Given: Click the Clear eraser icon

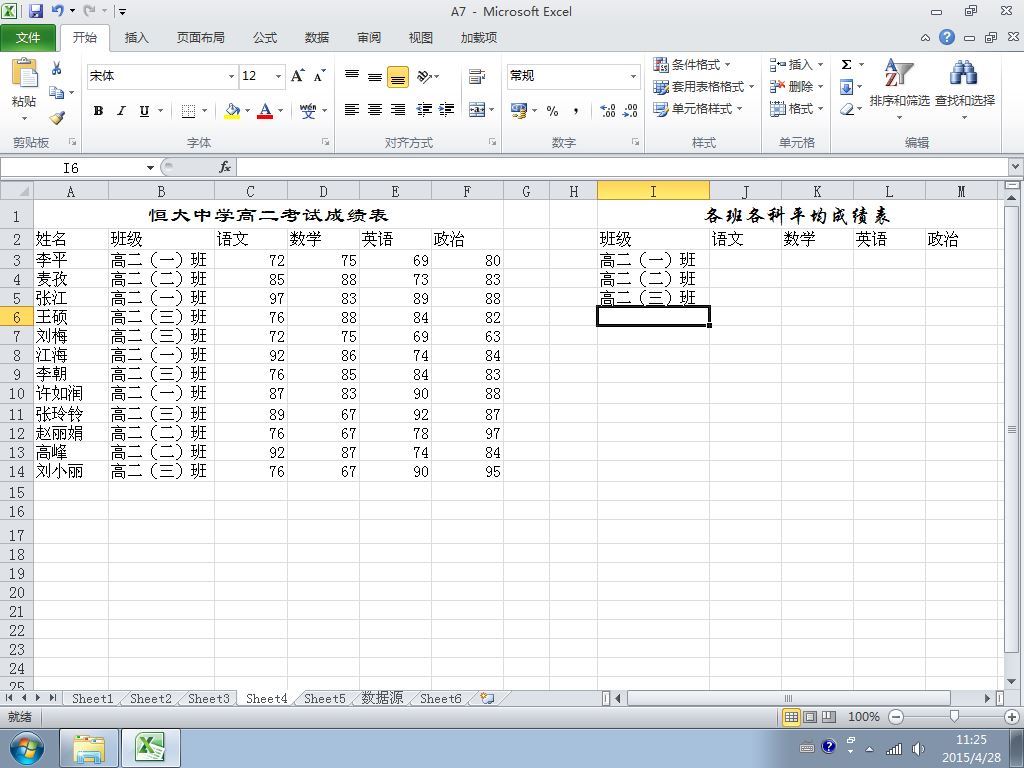Looking at the screenshot, I should pyautogui.click(x=846, y=109).
